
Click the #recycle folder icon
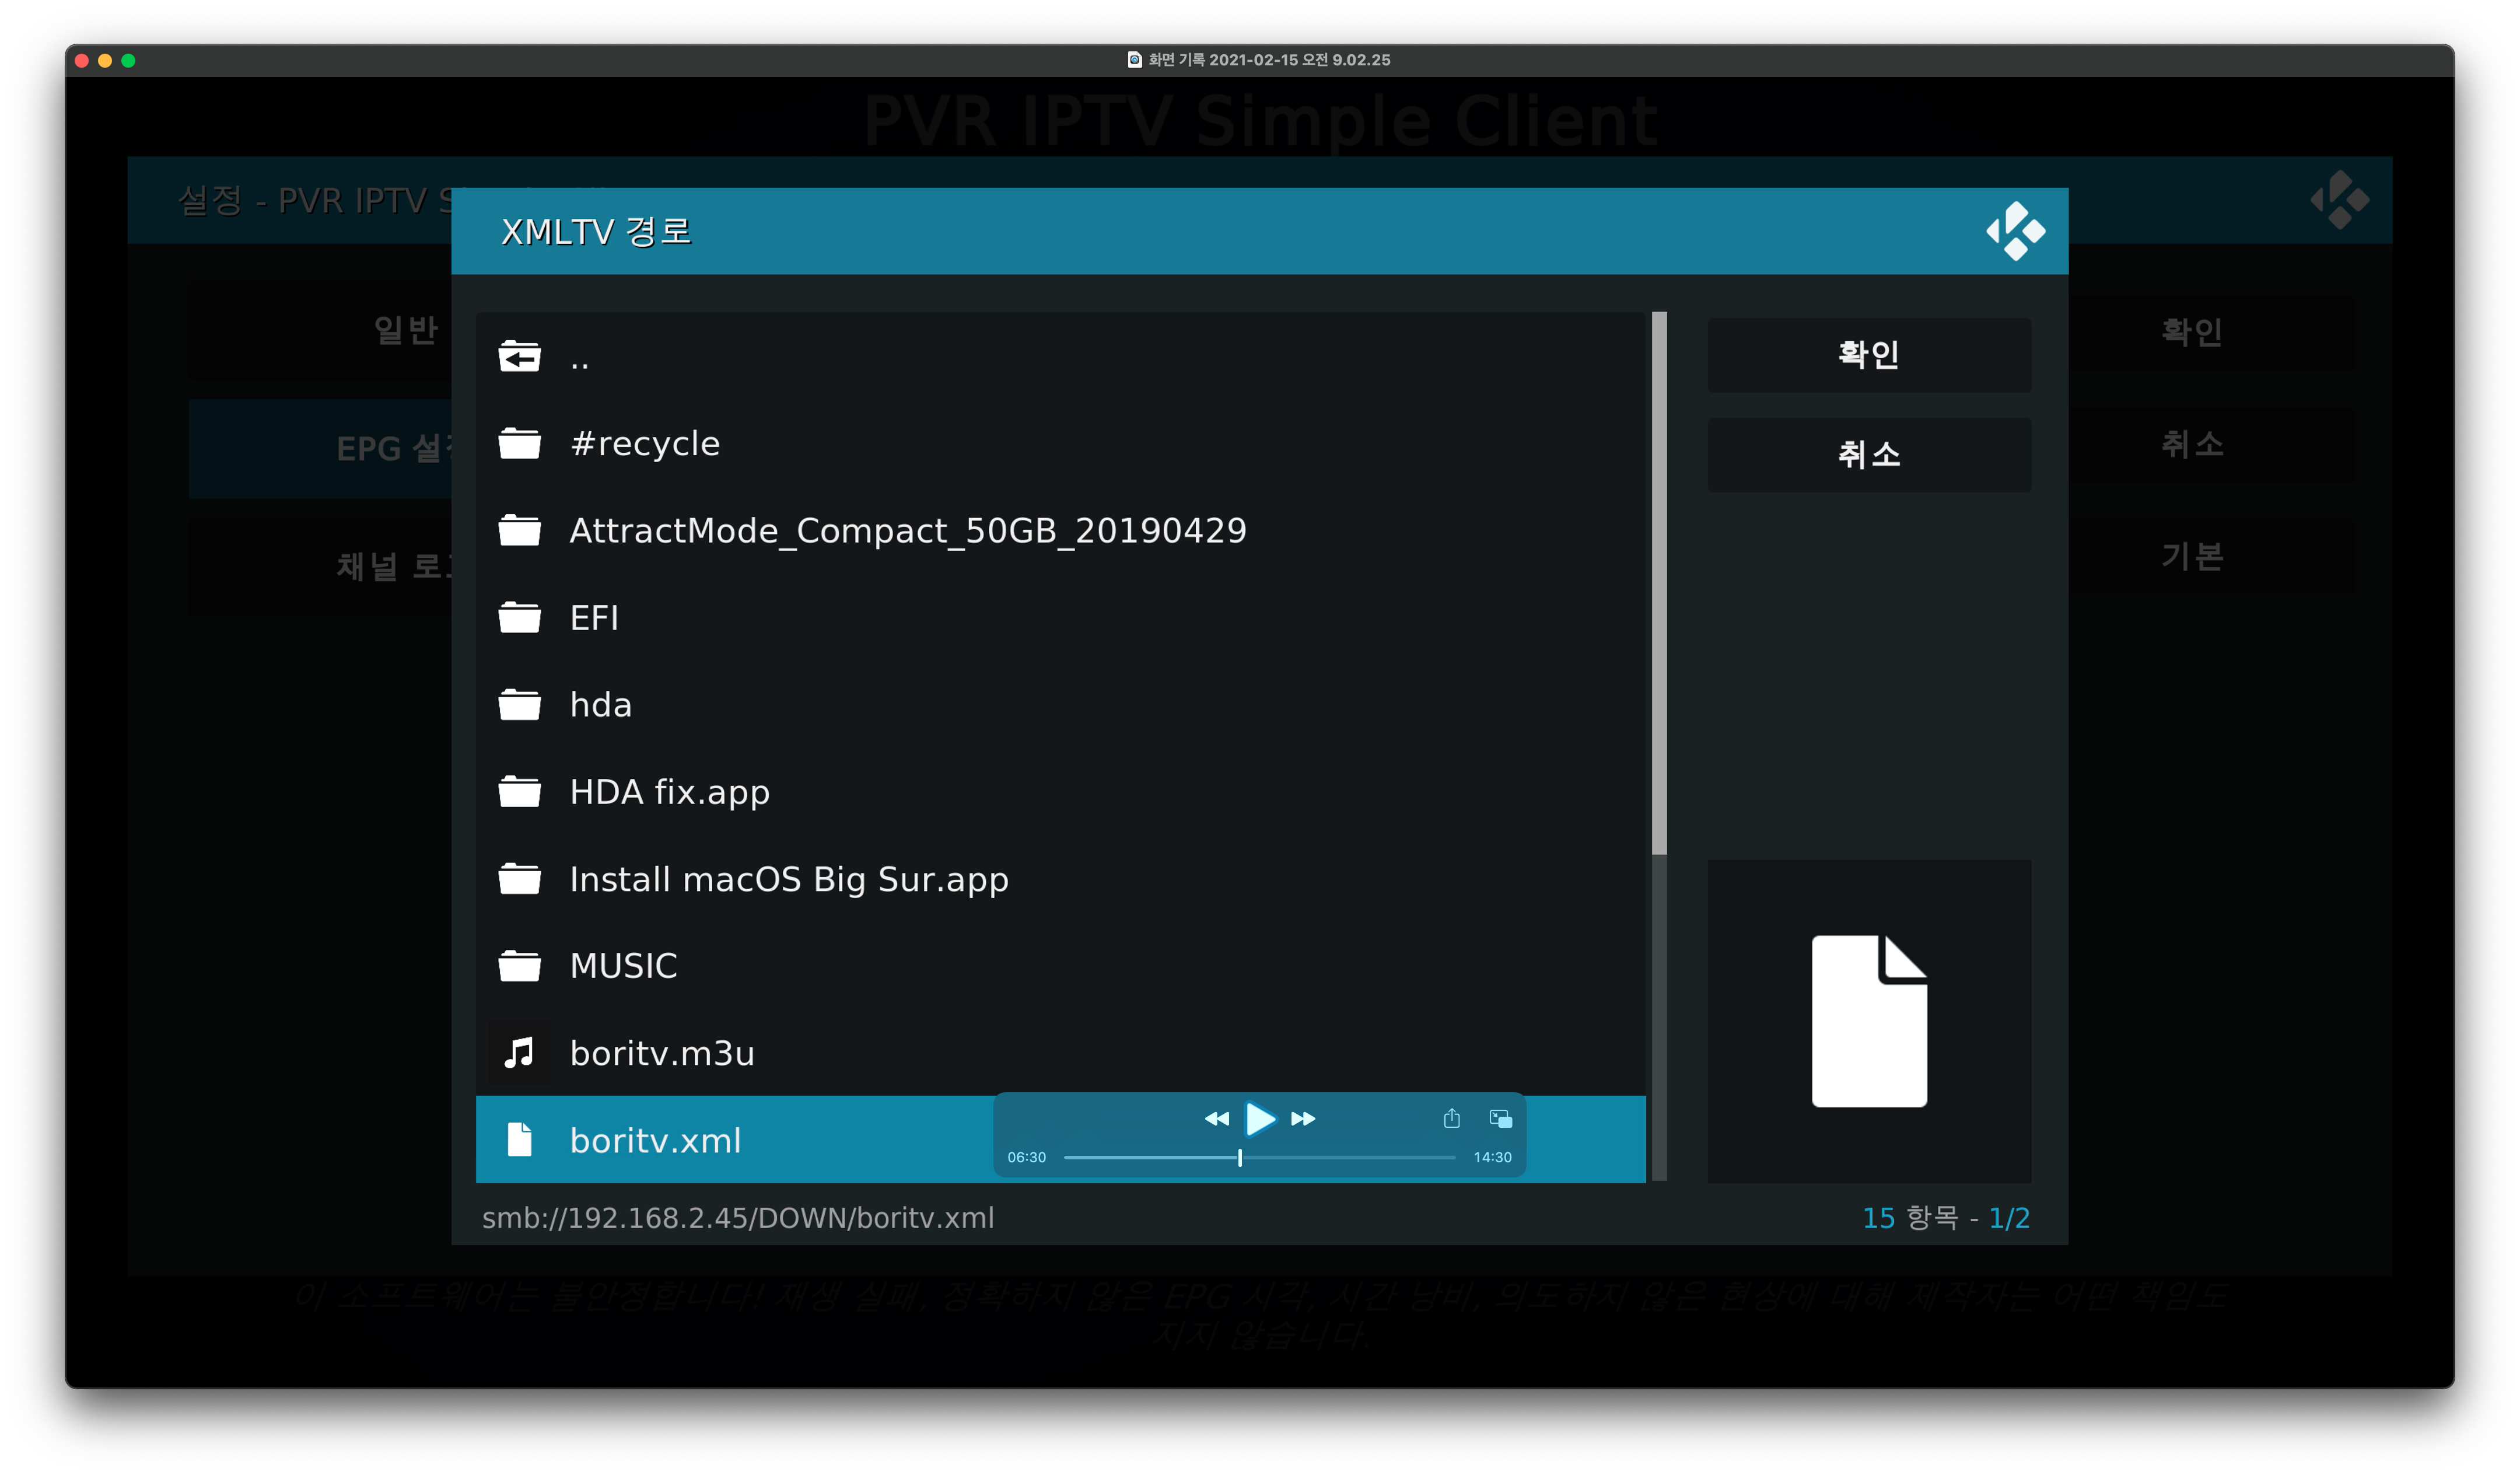point(519,443)
